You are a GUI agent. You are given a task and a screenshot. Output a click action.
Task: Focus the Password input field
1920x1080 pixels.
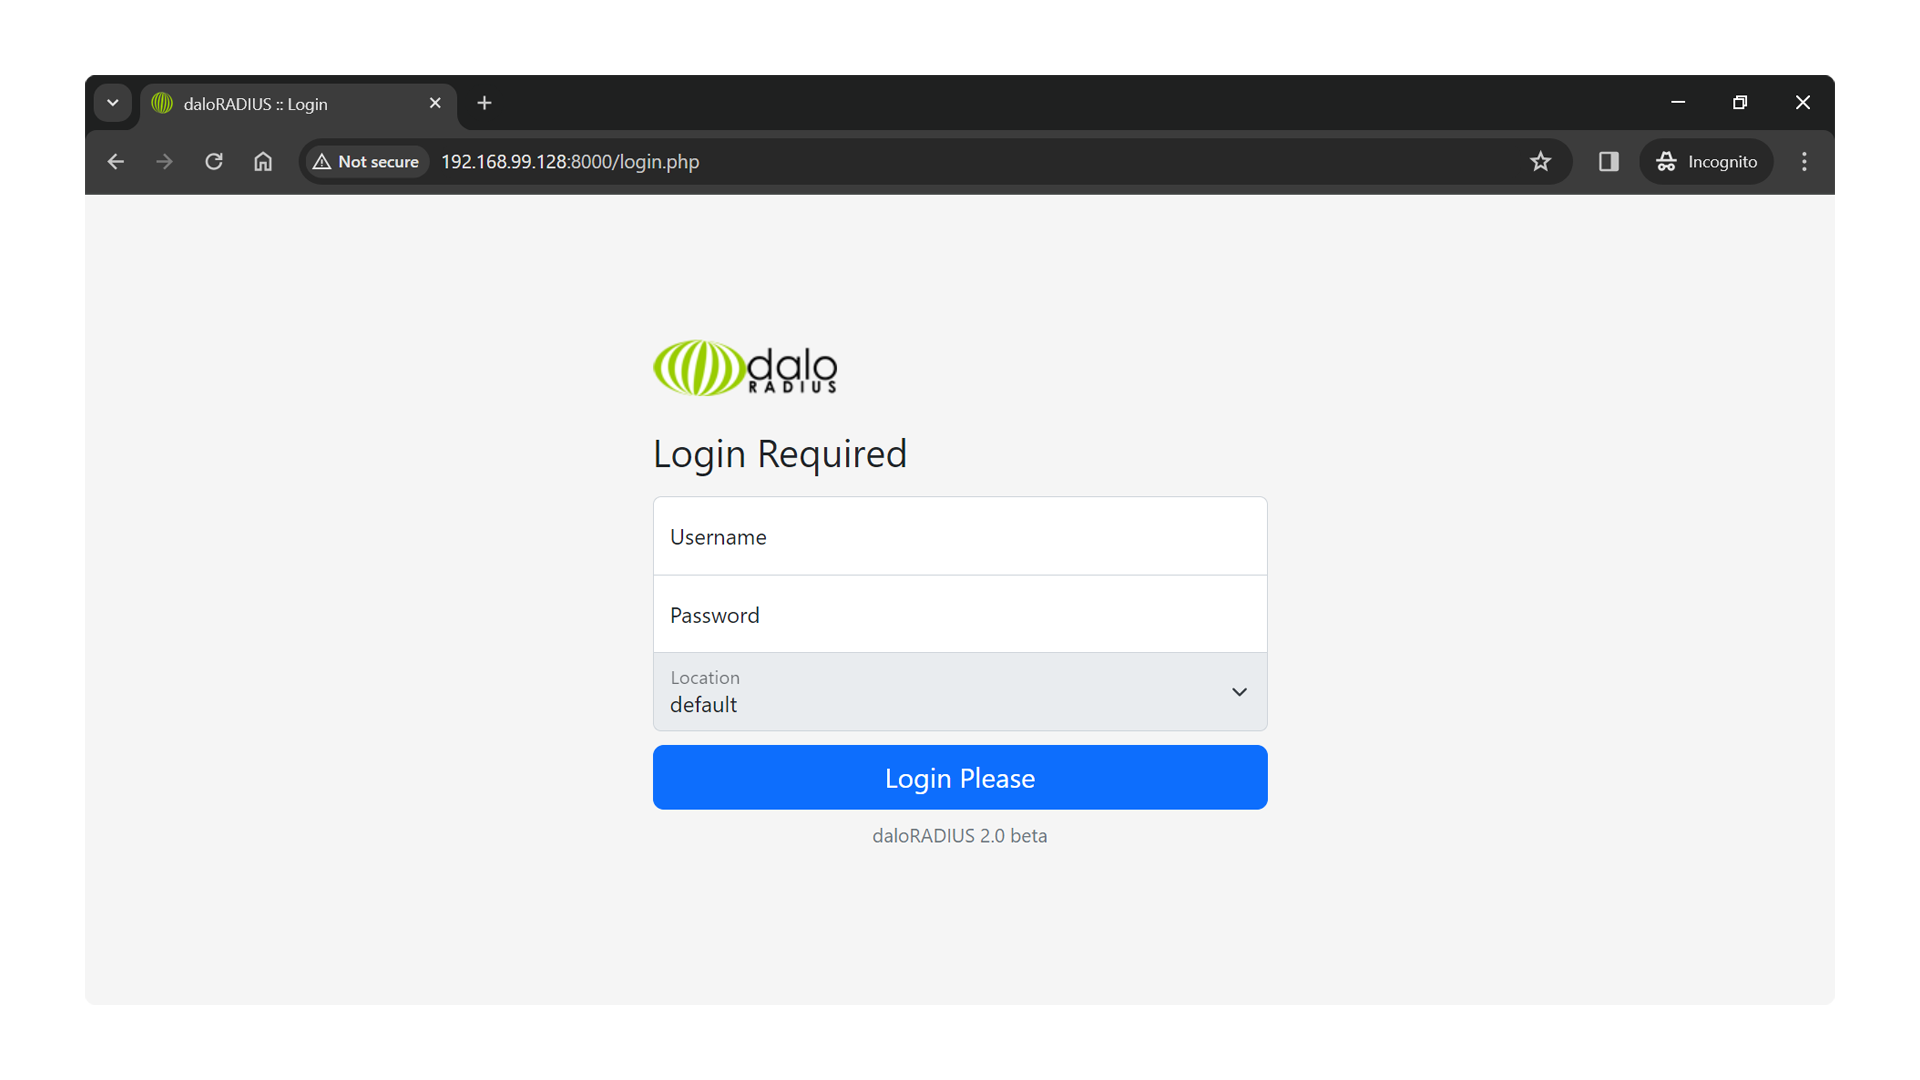click(960, 615)
